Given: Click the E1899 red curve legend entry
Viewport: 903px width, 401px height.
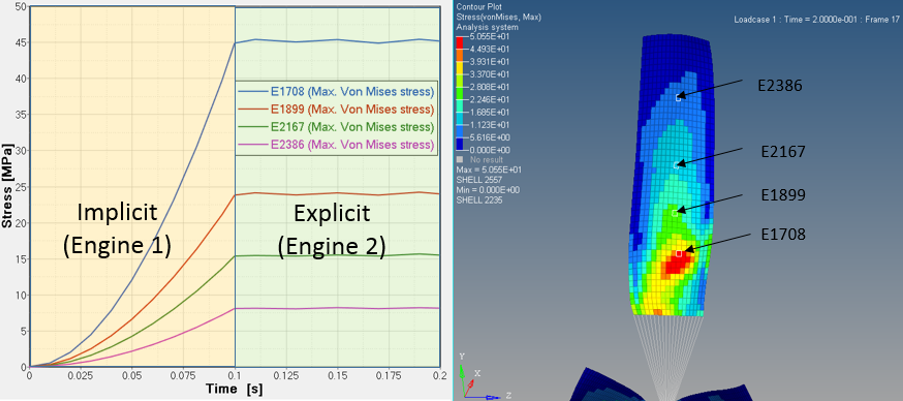Looking at the screenshot, I should click(x=336, y=110).
